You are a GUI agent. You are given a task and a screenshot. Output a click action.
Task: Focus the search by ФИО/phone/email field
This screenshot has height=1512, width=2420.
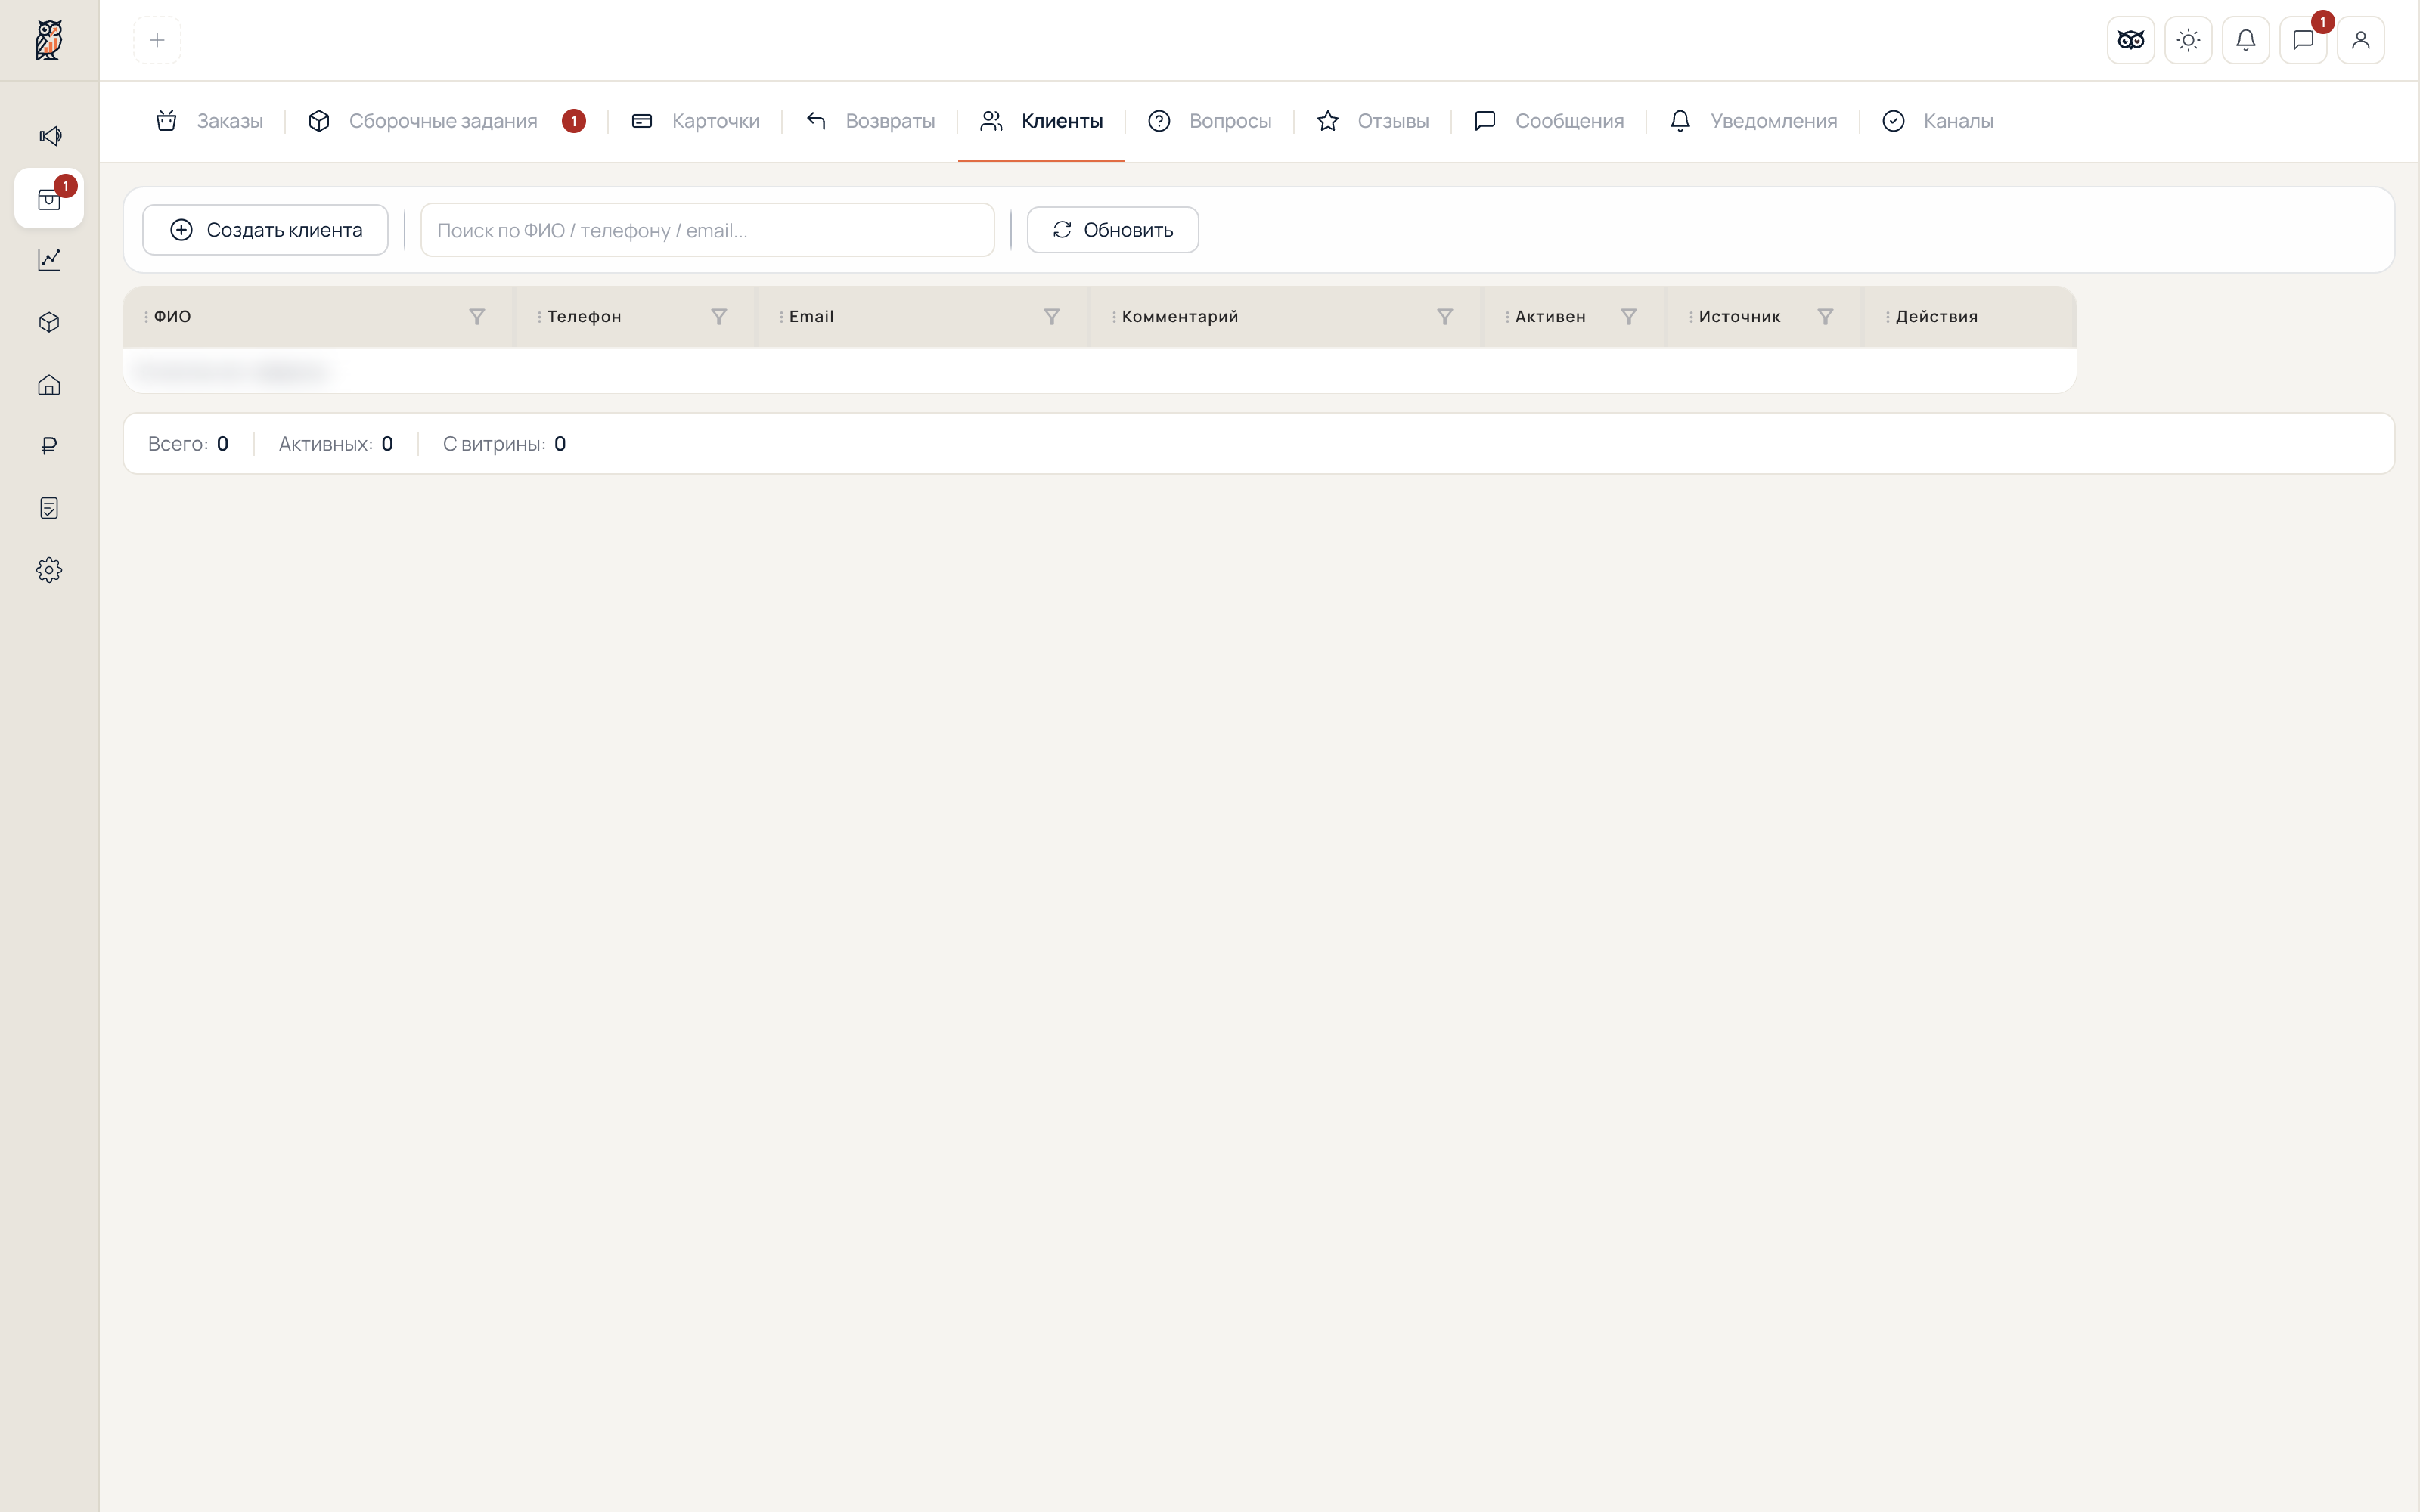pos(707,230)
